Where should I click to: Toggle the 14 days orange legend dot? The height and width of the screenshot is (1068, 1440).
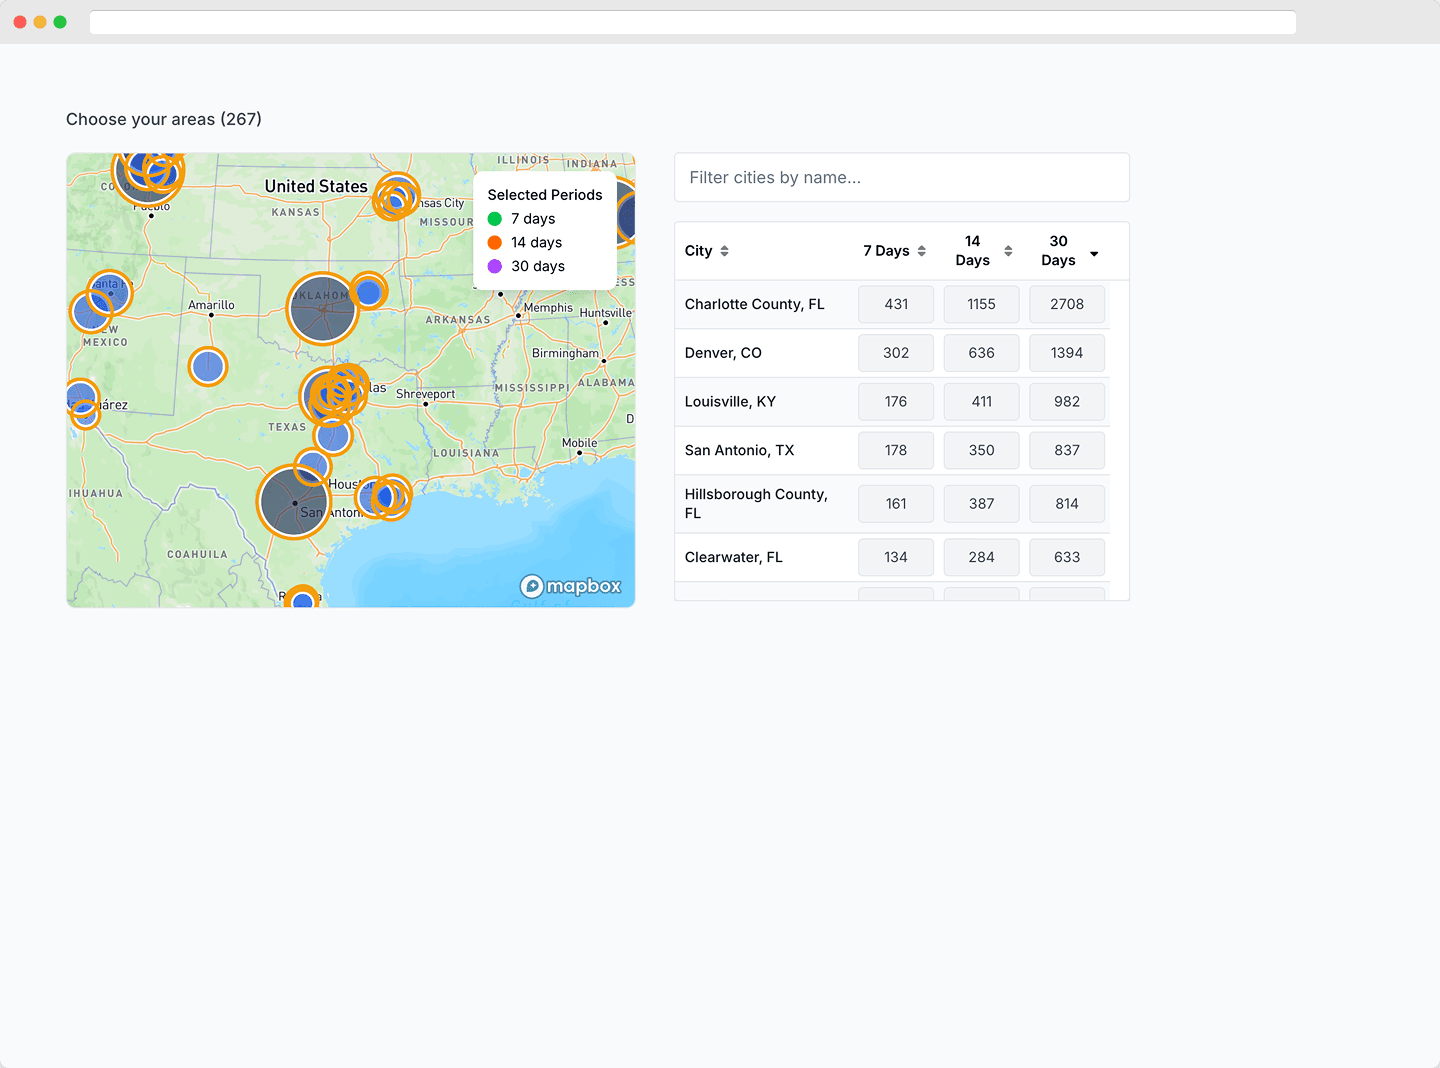[495, 243]
